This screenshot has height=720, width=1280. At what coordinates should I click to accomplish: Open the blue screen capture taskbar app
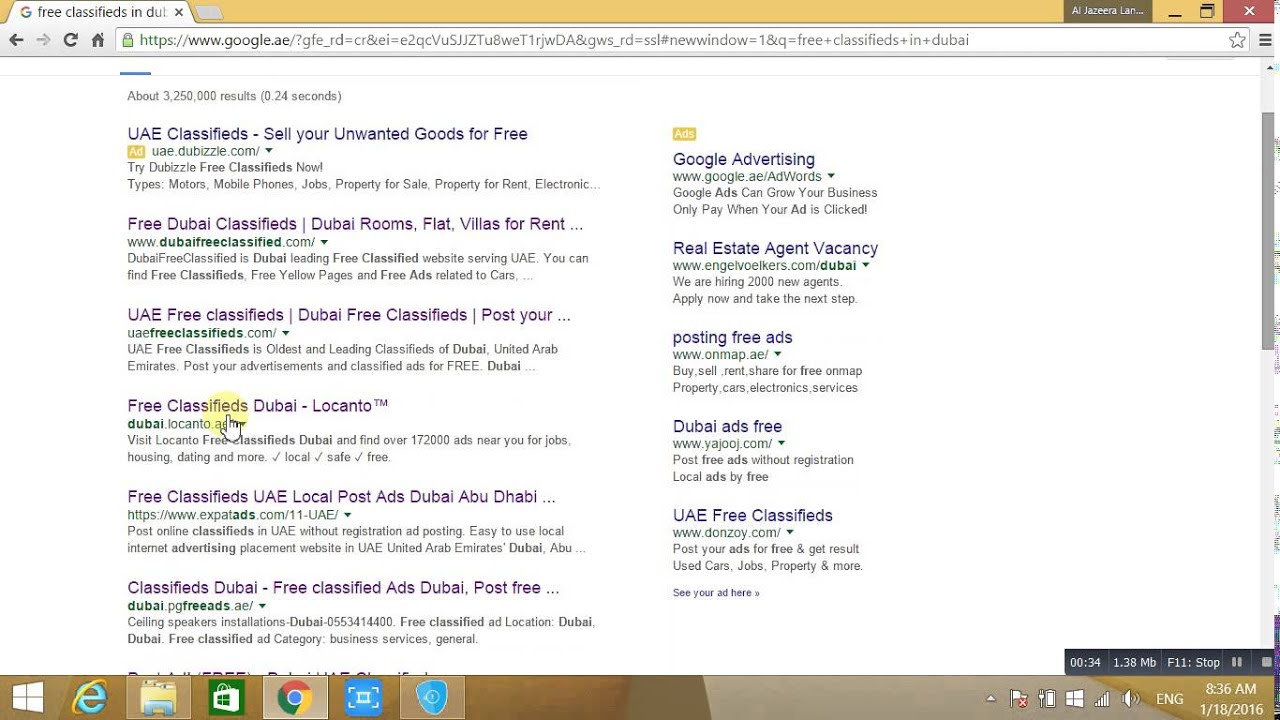pos(363,697)
